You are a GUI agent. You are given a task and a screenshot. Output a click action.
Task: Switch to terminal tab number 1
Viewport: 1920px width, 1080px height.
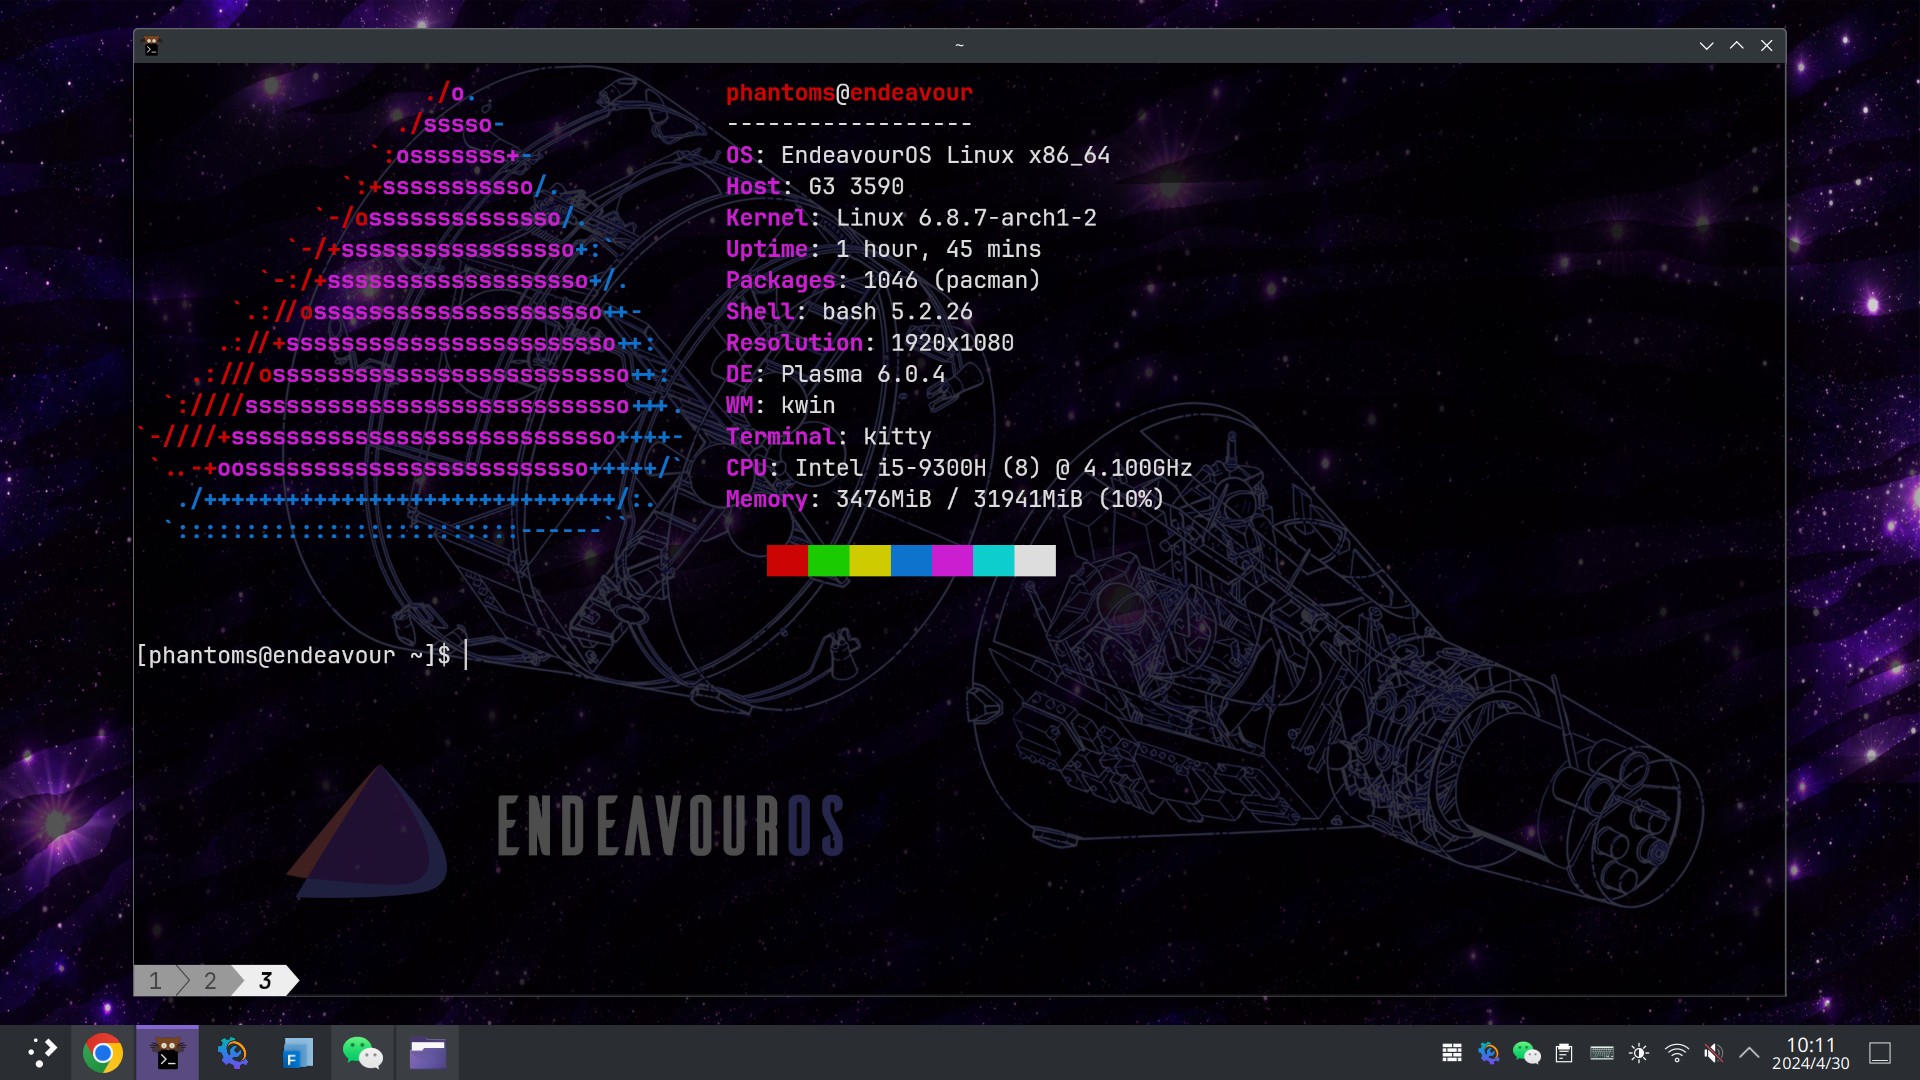pyautogui.click(x=157, y=980)
